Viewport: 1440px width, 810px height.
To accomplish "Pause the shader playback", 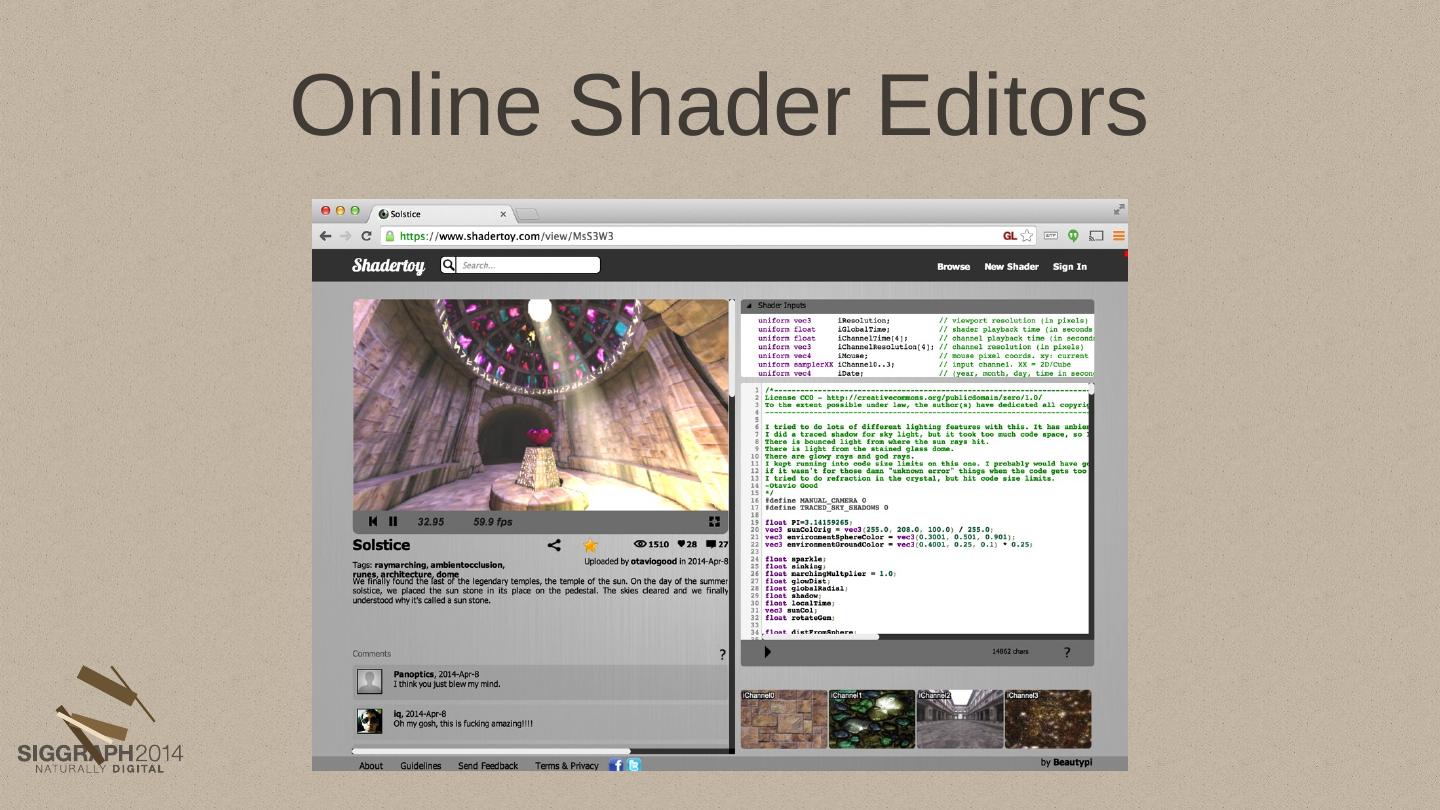I will tap(393, 521).
